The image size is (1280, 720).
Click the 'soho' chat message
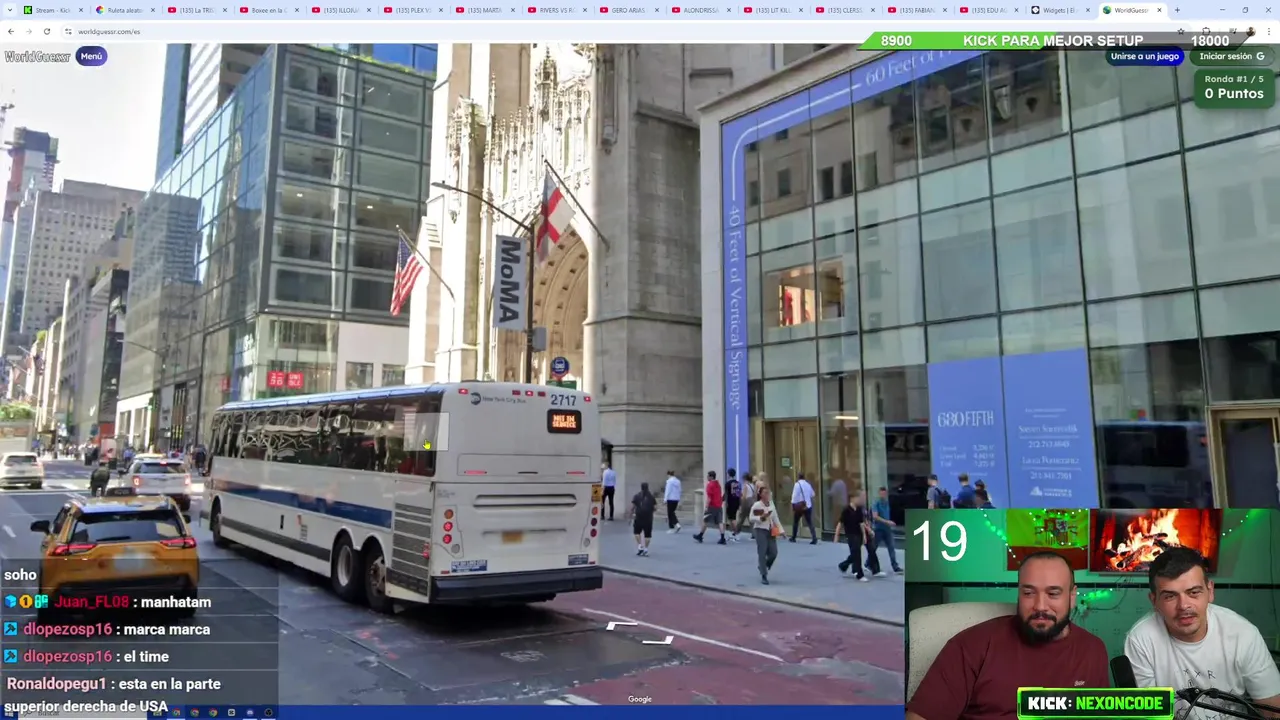[x=20, y=574]
